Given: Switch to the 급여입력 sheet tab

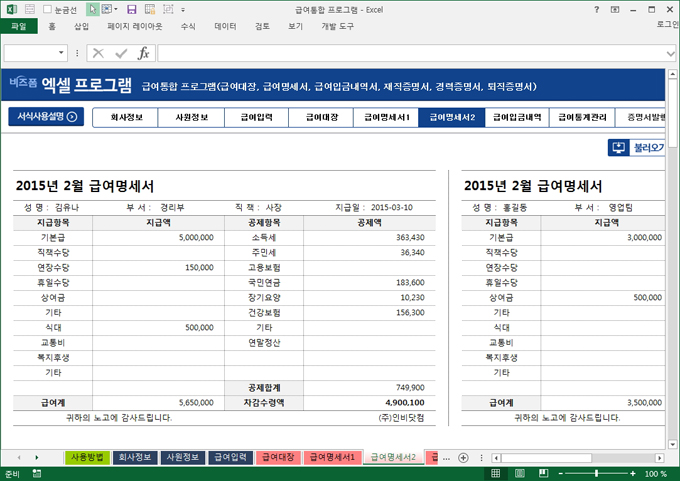Looking at the screenshot, I should click(229, 458).
